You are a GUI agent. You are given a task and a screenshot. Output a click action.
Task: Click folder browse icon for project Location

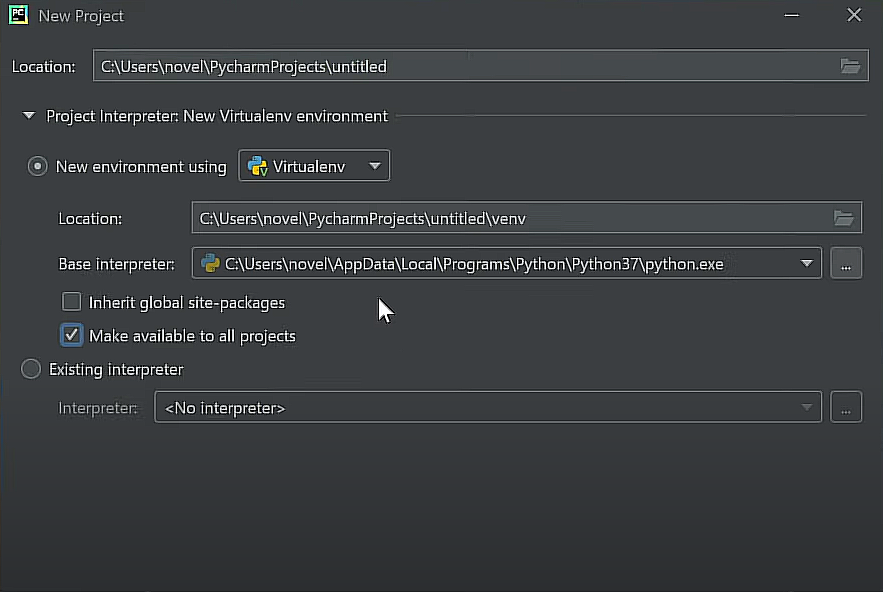[850, 67]
